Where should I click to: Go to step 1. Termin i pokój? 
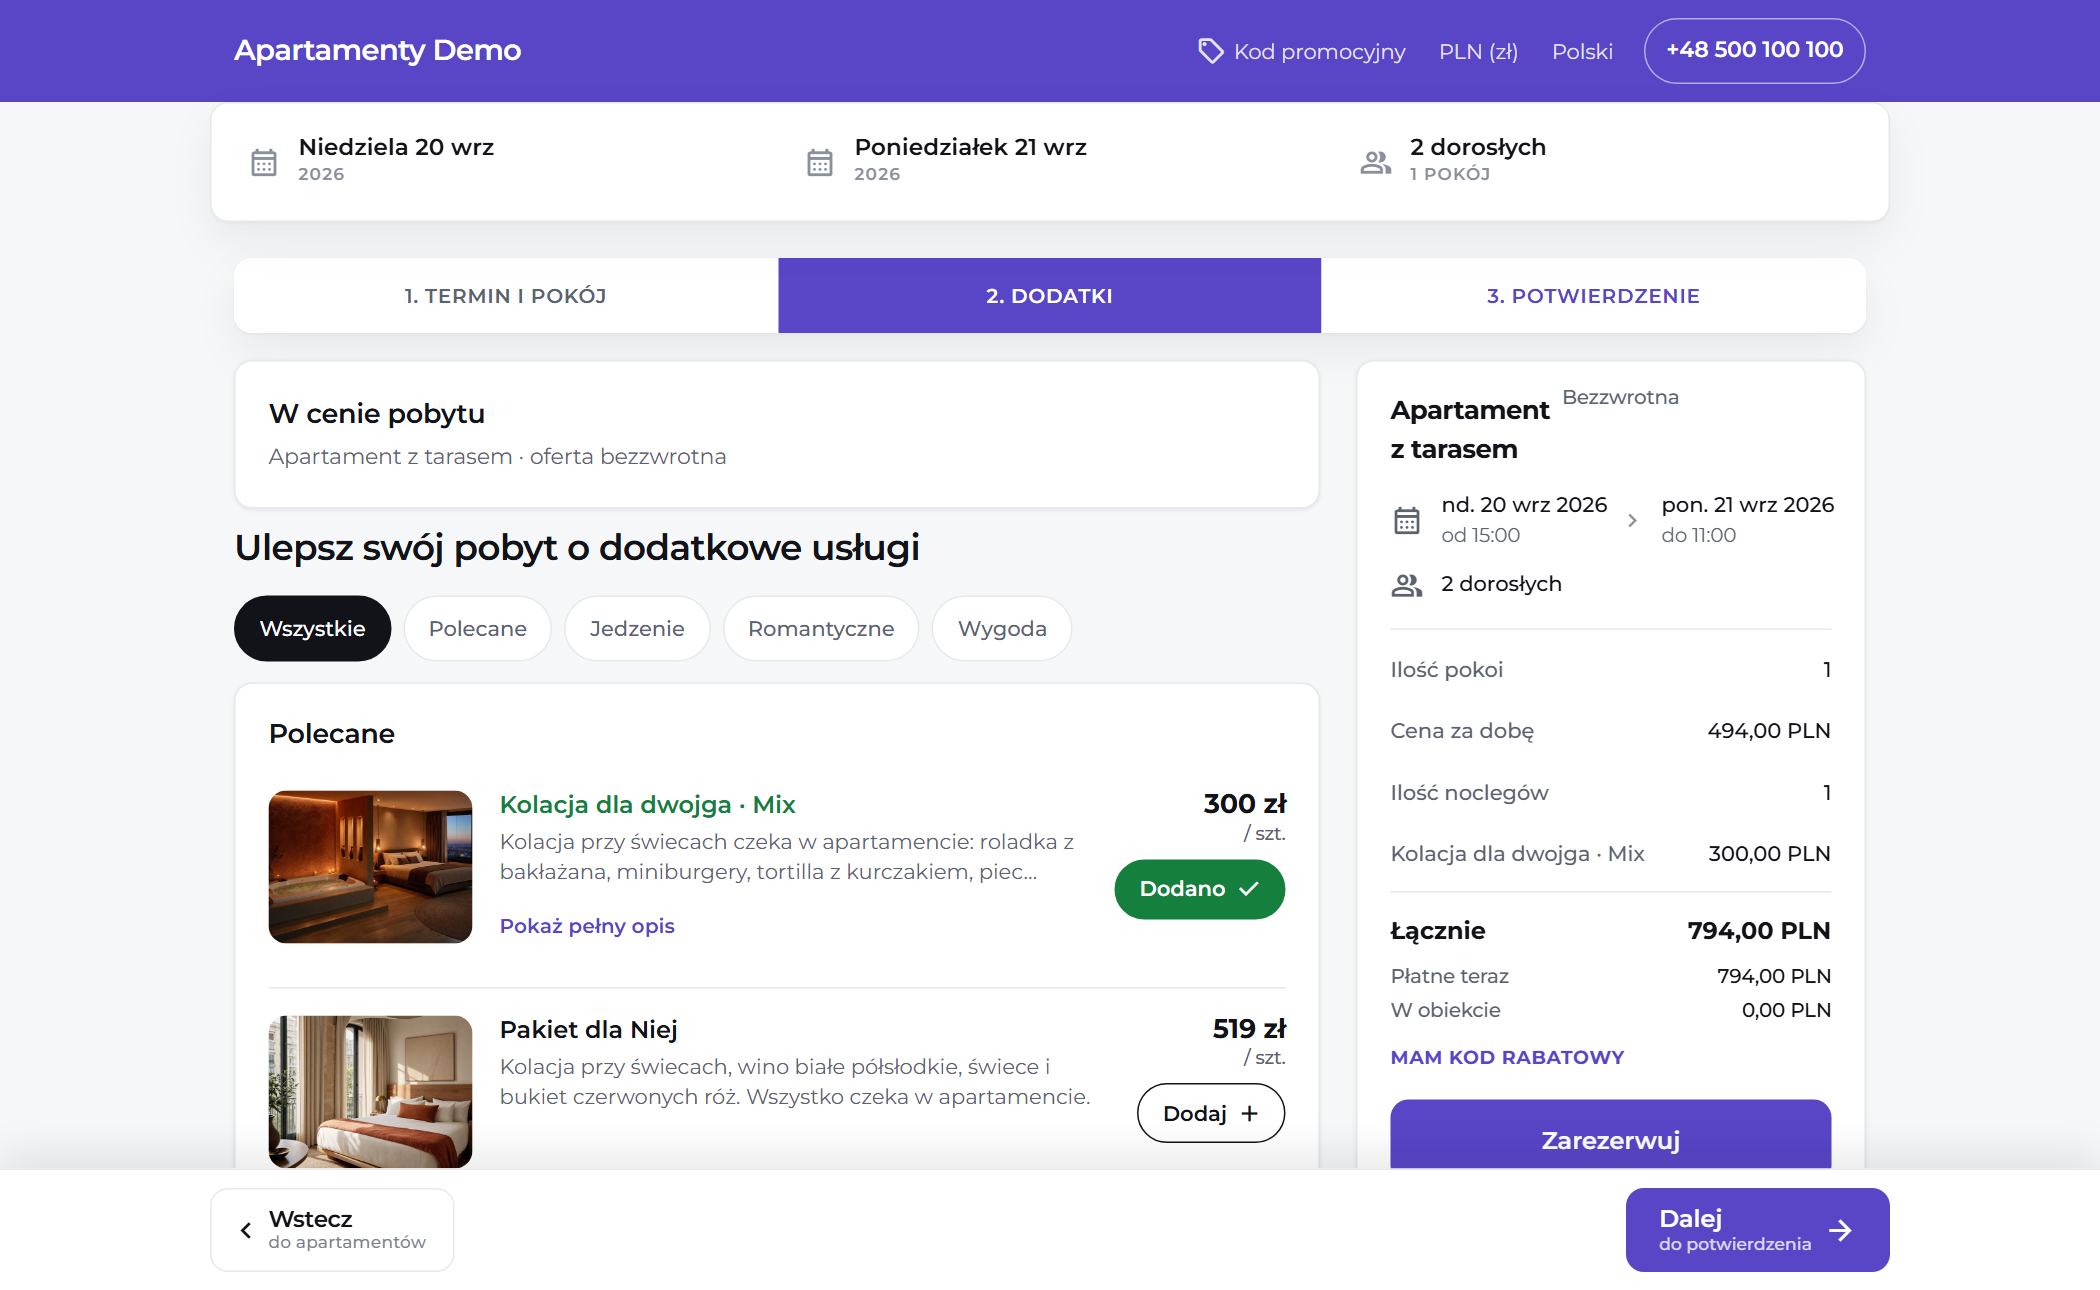(506, 296)
